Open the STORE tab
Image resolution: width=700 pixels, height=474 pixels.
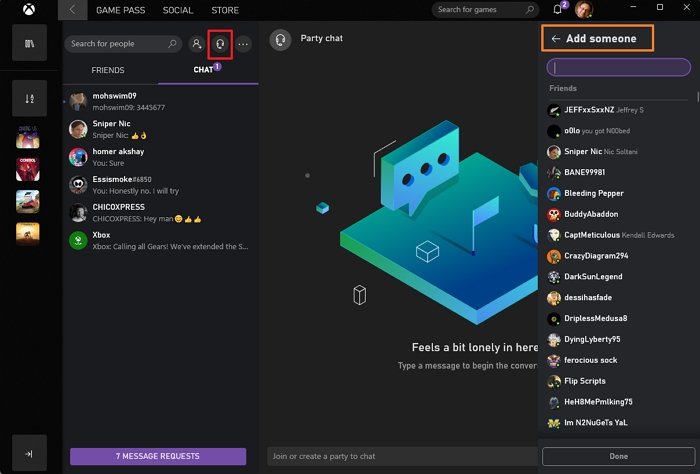click(225, 10)
